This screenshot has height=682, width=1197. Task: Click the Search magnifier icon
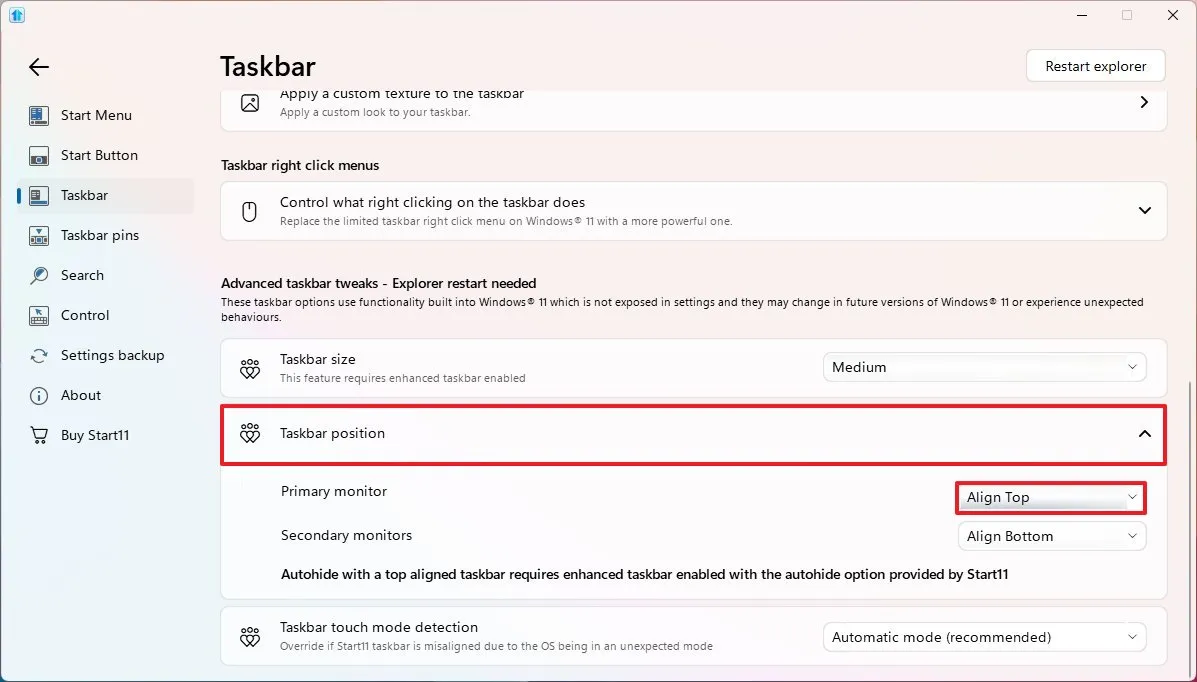point(39,275)
